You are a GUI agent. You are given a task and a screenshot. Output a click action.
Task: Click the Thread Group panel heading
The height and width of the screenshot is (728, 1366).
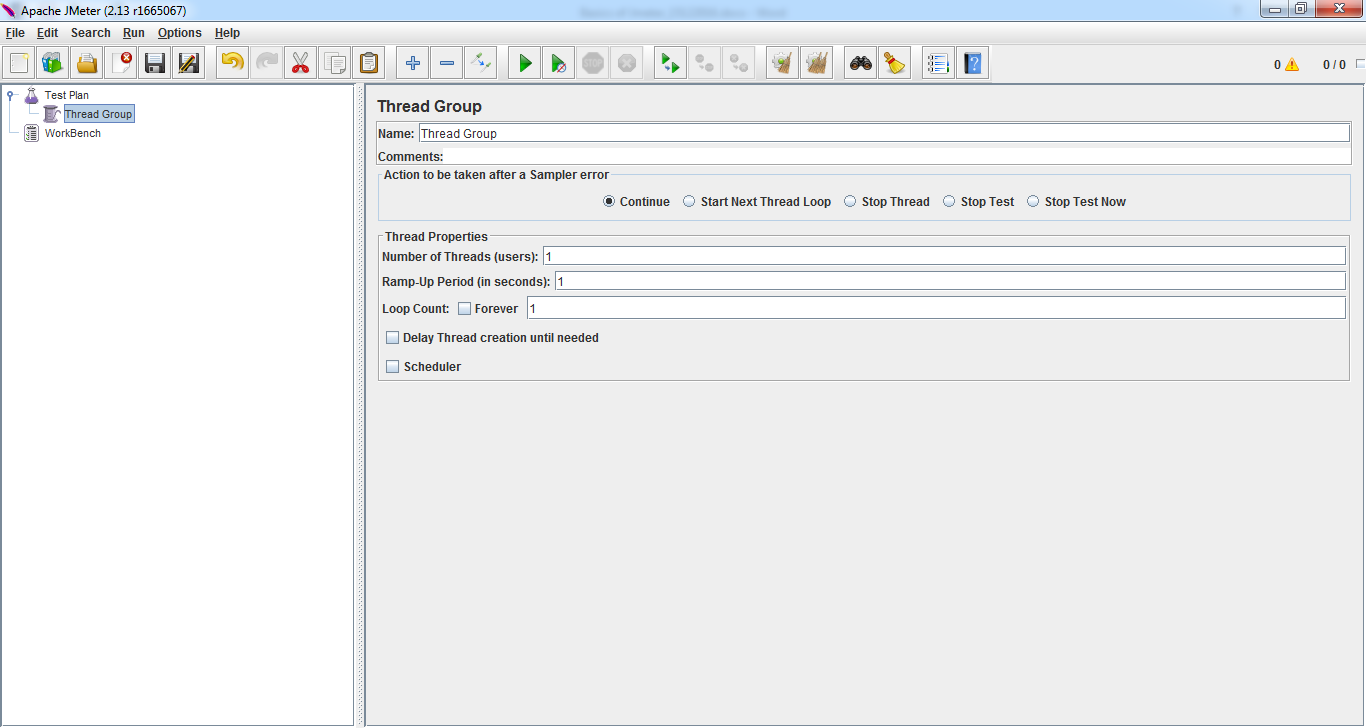[x=429, y=106]
